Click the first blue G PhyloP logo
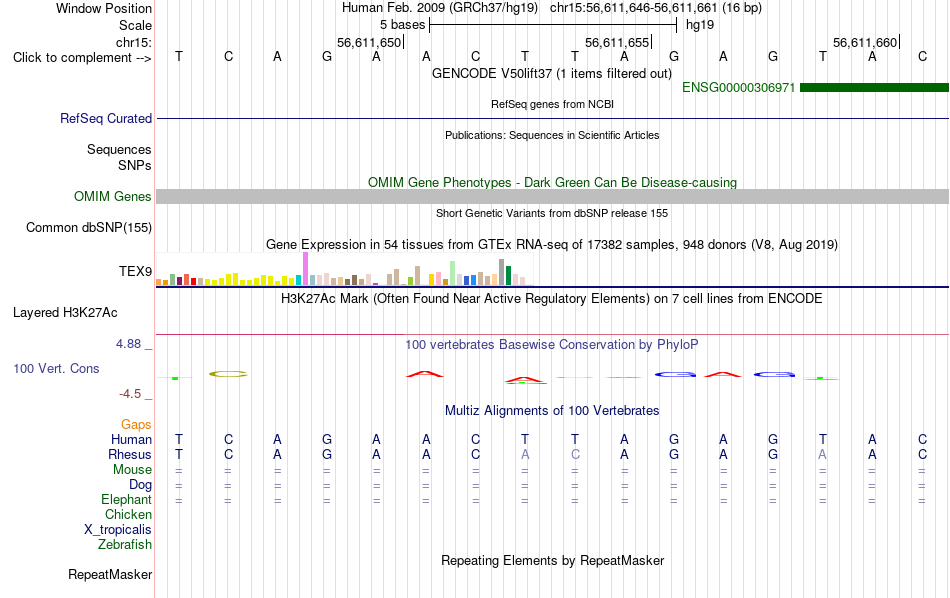 click(x=676, y=374)
